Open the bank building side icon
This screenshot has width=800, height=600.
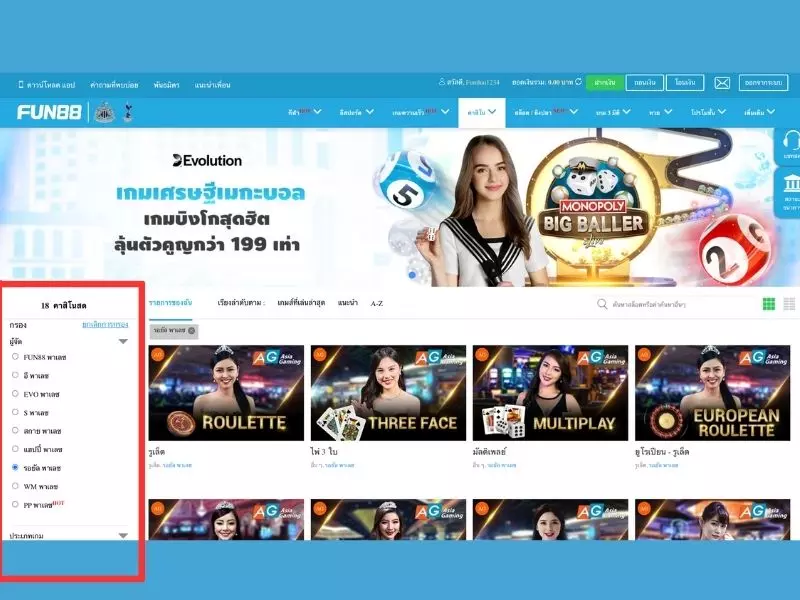(x=791, y=183)
